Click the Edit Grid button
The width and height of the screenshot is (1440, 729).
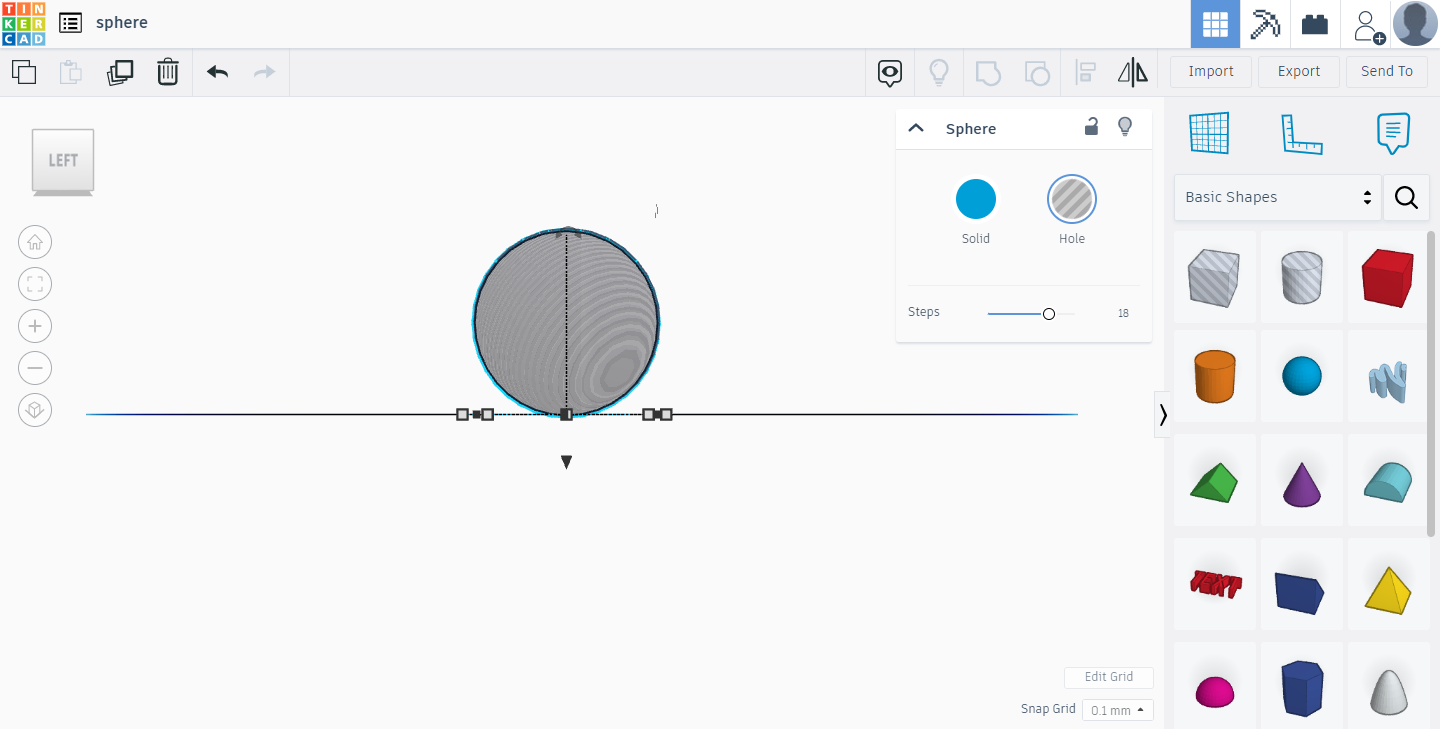[1108, 677]
